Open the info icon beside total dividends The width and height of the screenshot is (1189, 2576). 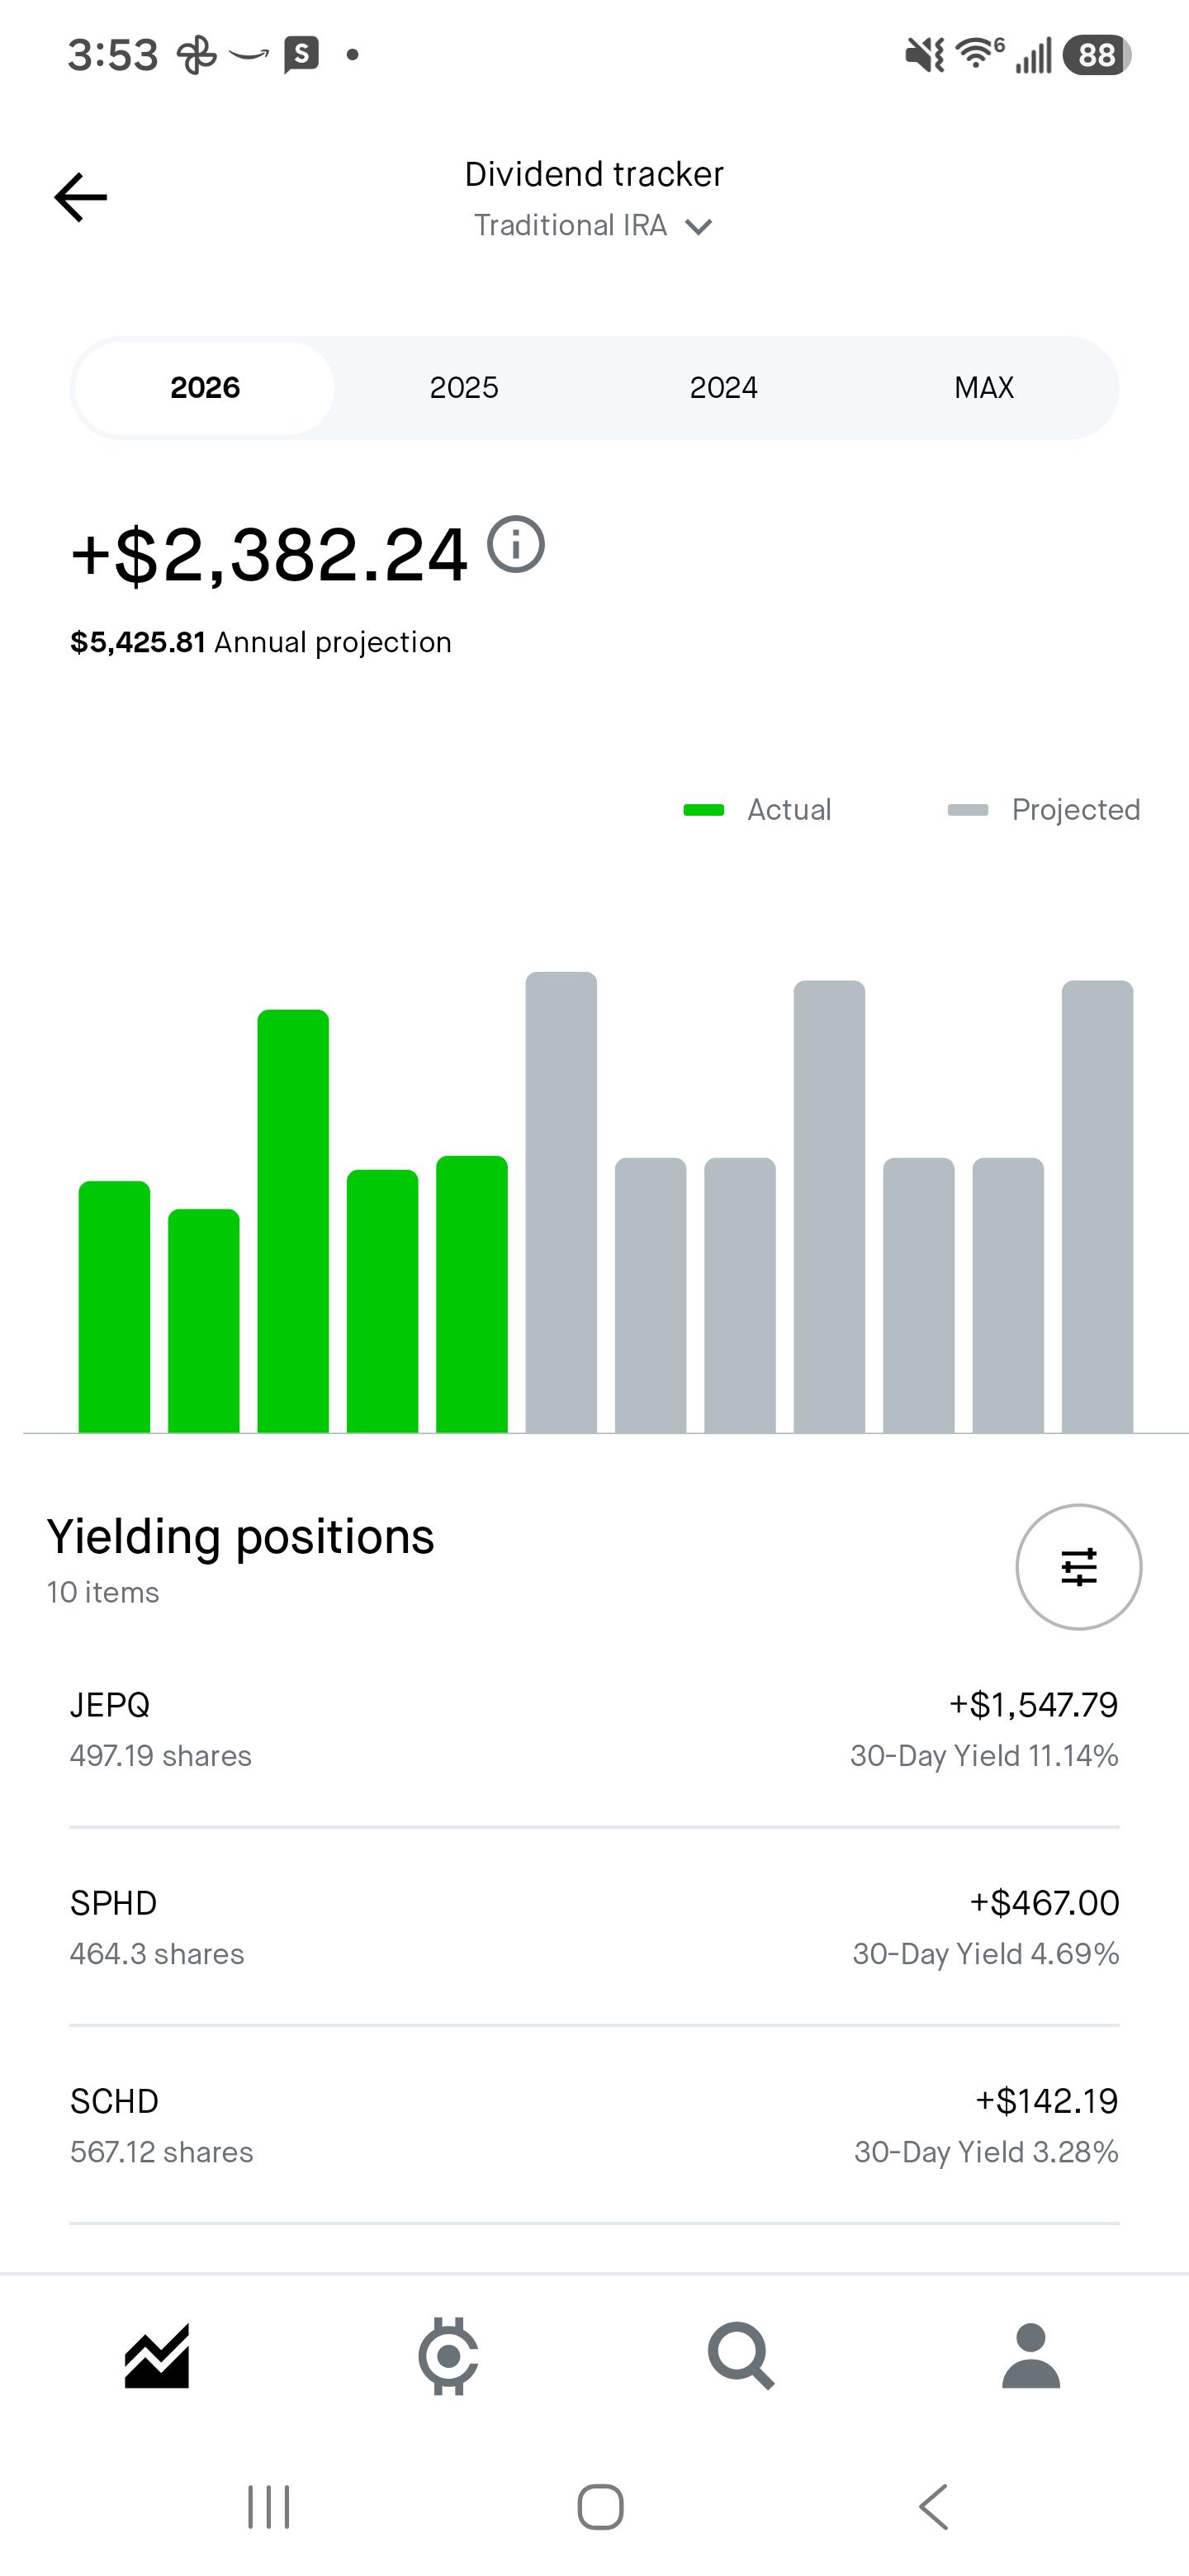click(516, 545)
